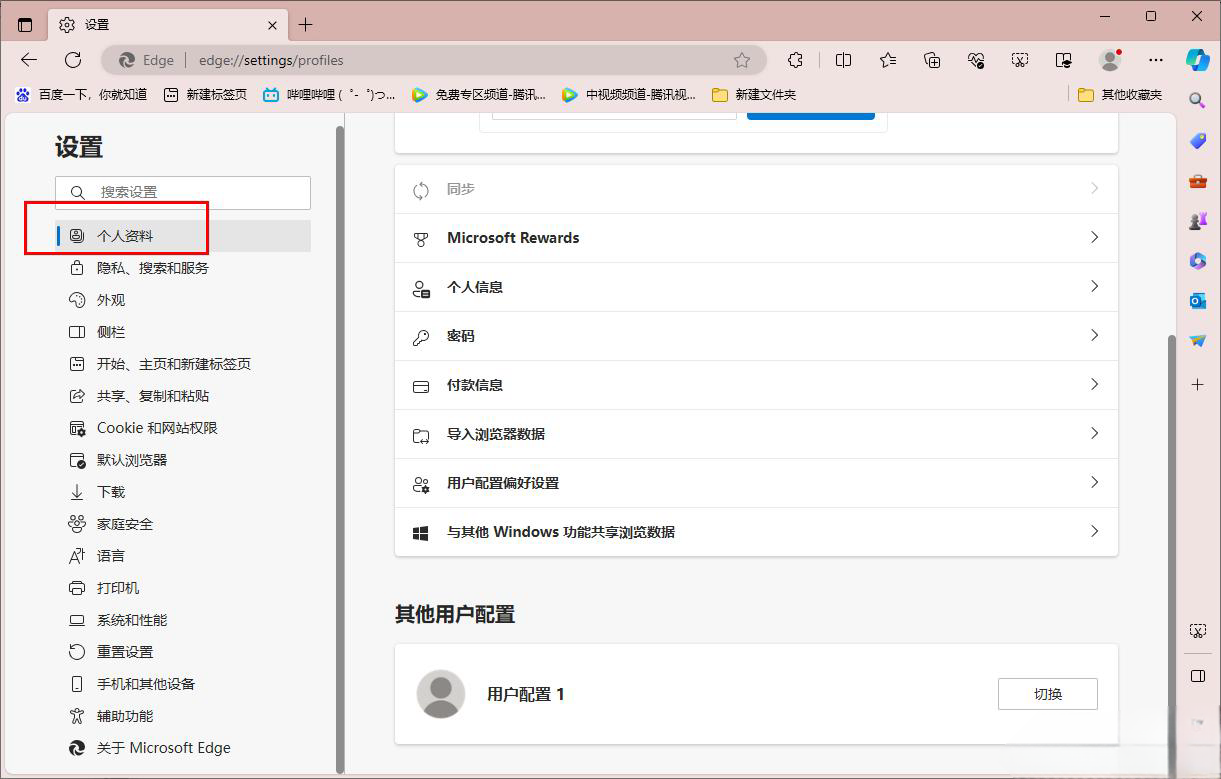Open the 付款信息 payment row

coord(756,385)
